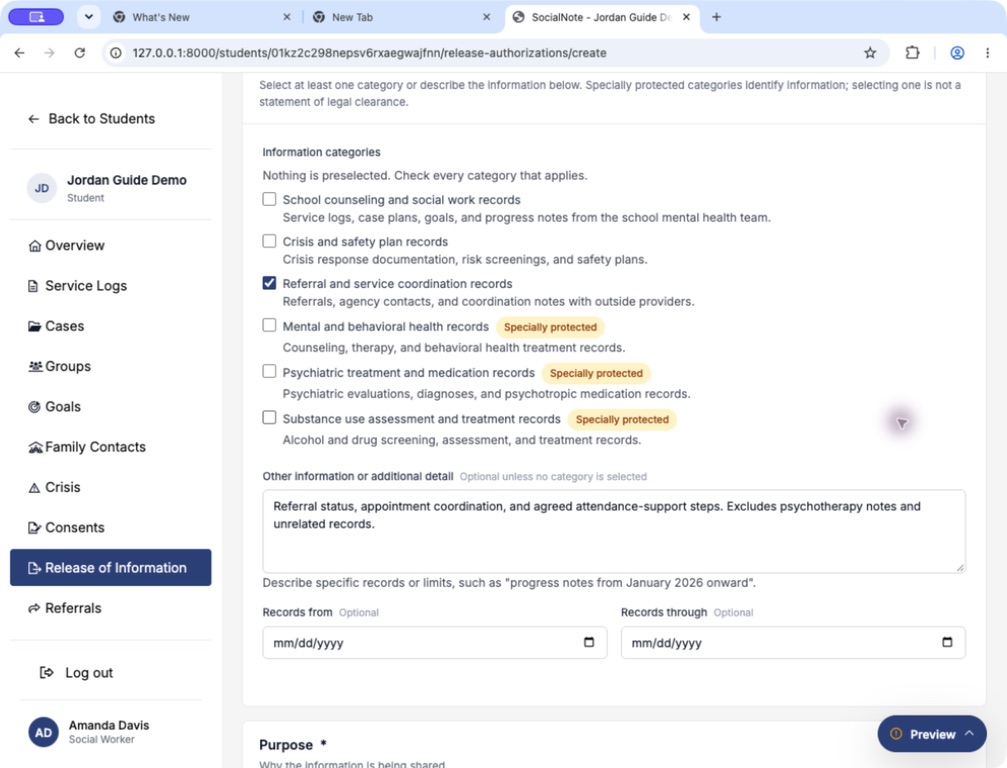Click the Log out text
This screenshot has width=1007, height=768.
pyautogui.click(x=89, y=673)
